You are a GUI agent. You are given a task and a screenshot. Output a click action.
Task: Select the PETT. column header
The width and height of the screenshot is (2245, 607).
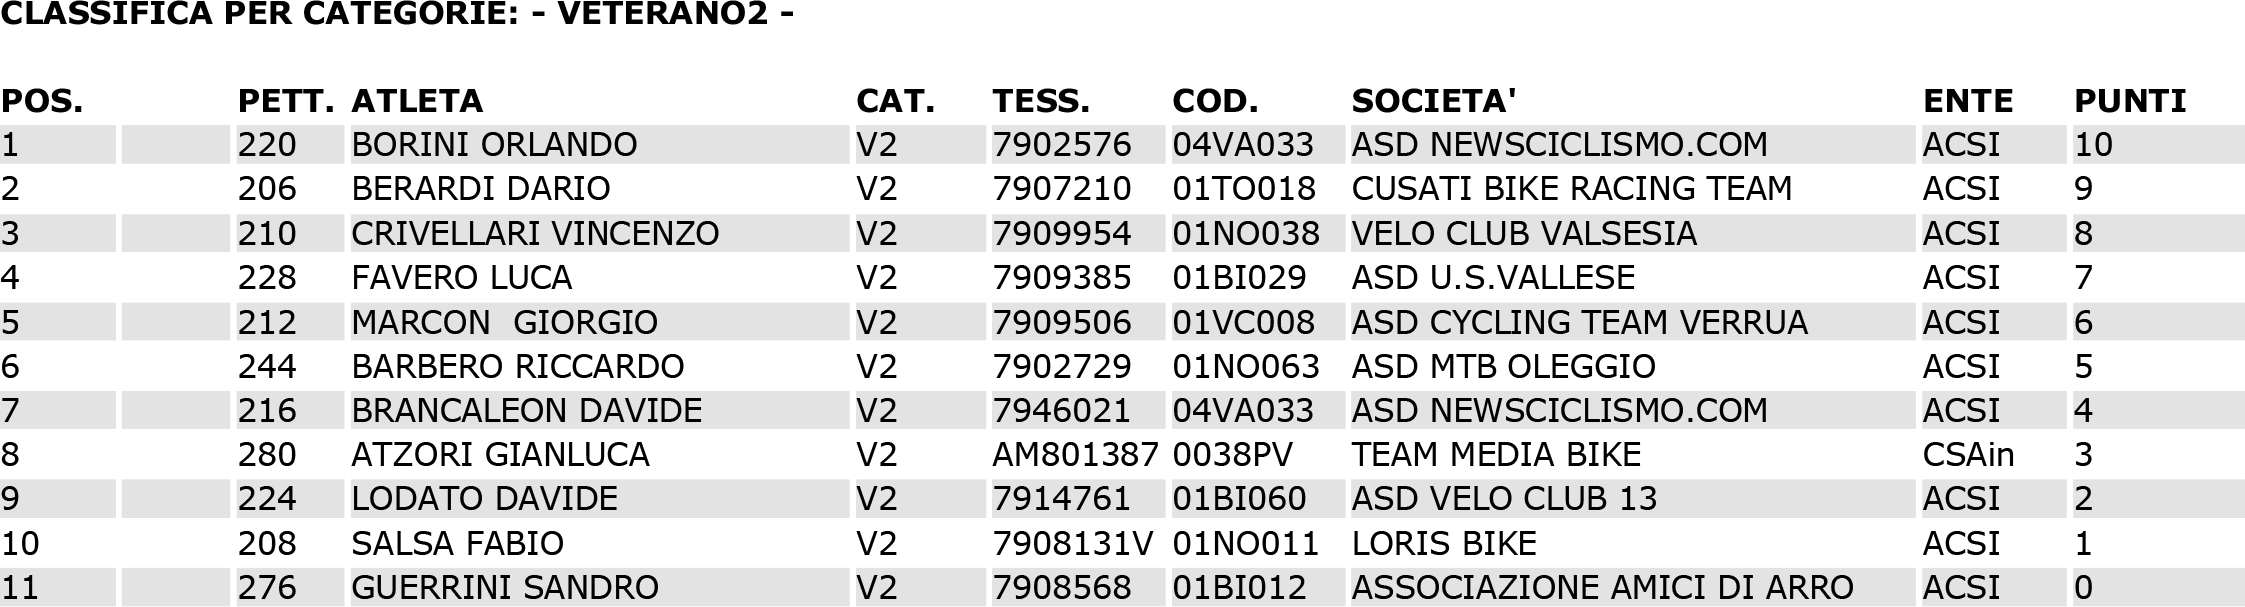tap(286, 101)
